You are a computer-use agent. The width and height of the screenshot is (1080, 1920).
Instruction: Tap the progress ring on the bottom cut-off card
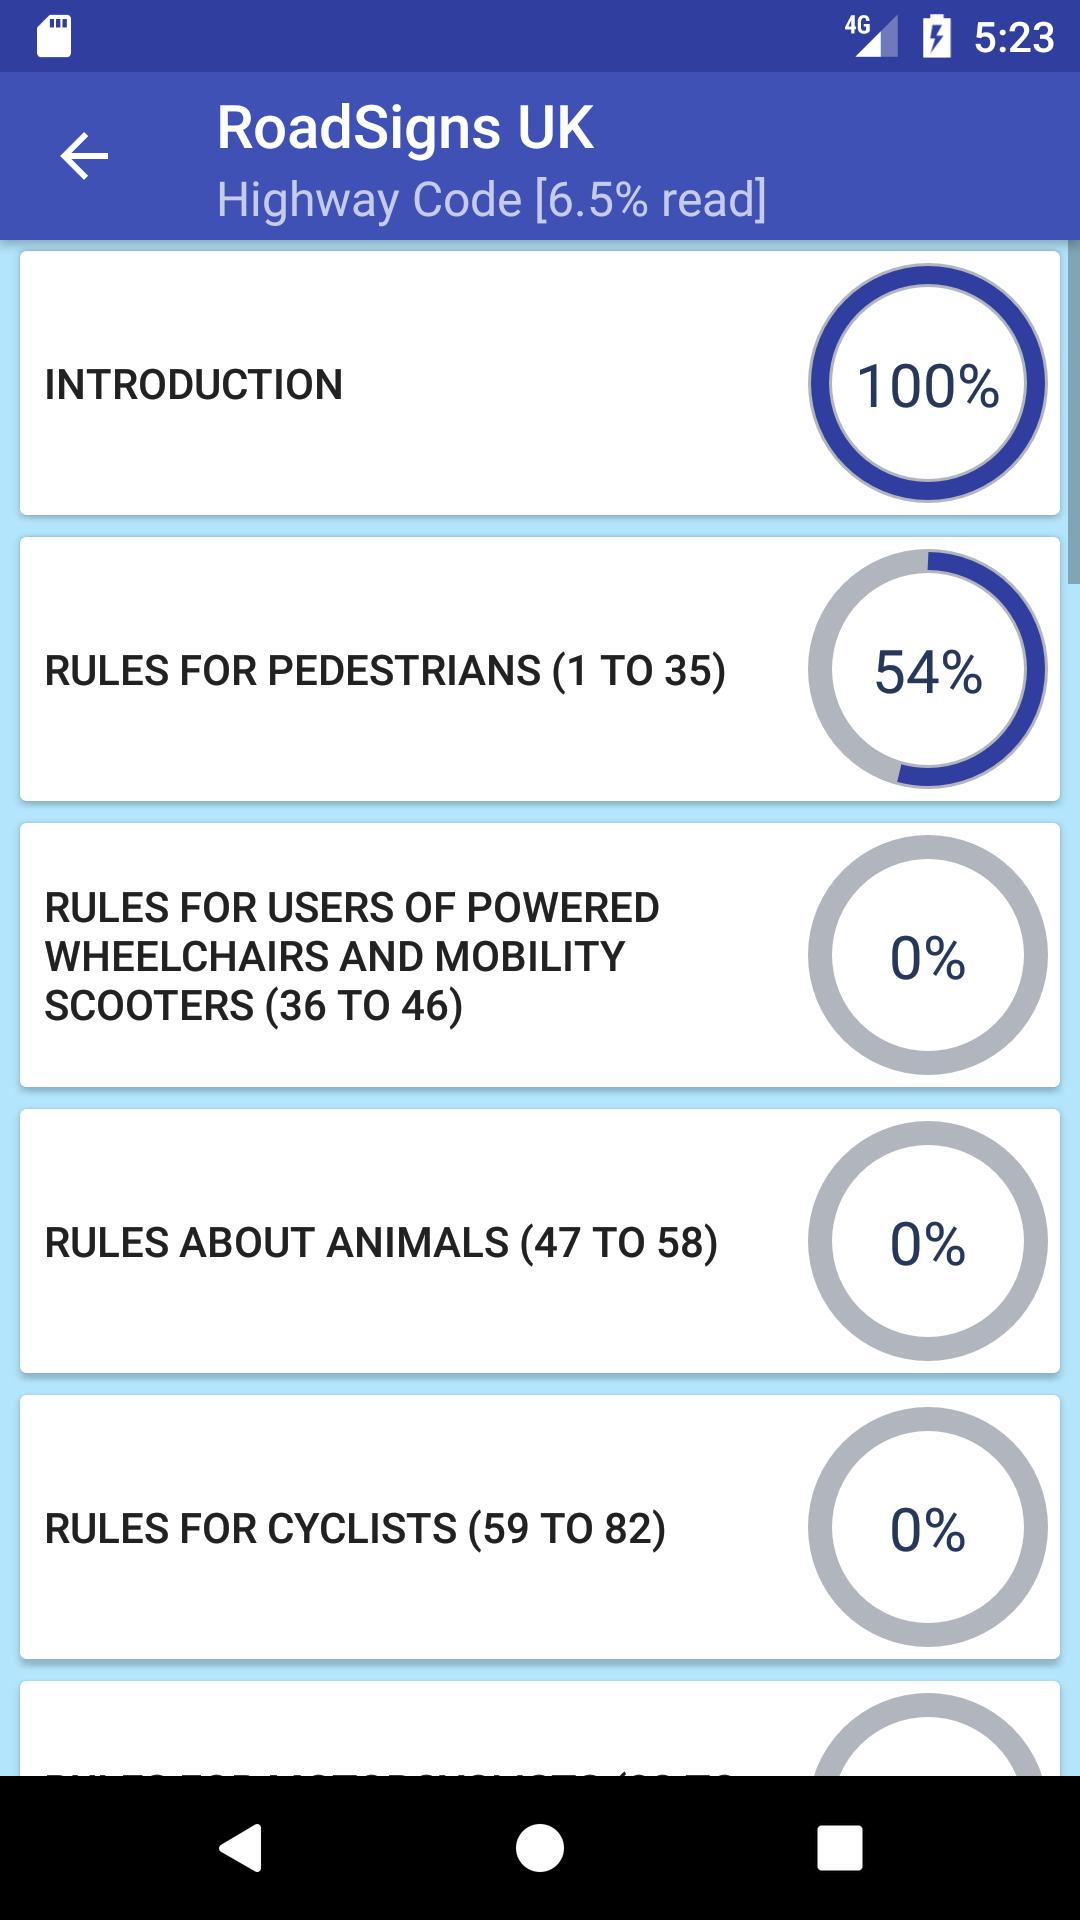(928, 1735)
